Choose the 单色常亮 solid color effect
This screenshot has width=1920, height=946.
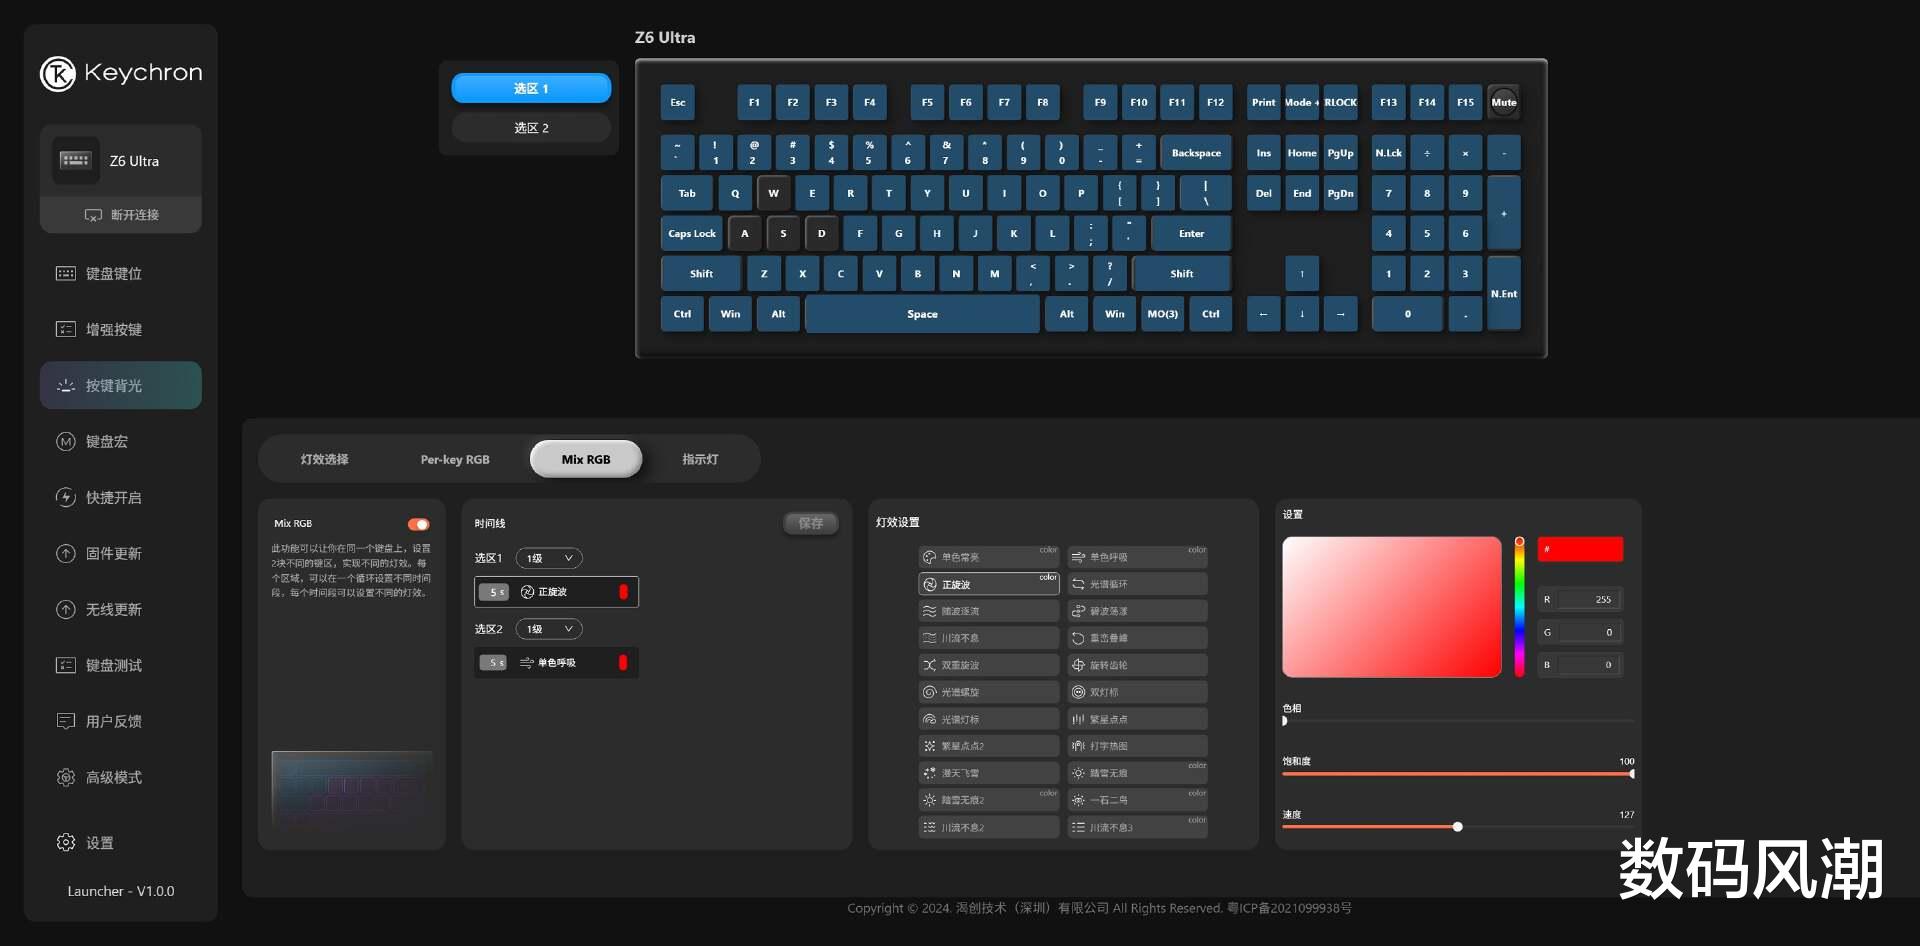click(988, 557)
